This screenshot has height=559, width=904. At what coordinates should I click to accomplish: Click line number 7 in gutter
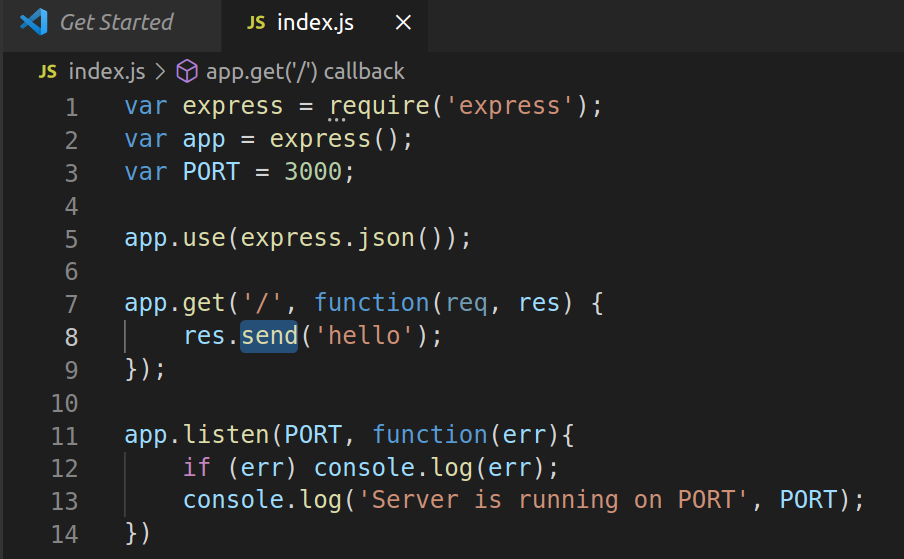click(71, 304)
